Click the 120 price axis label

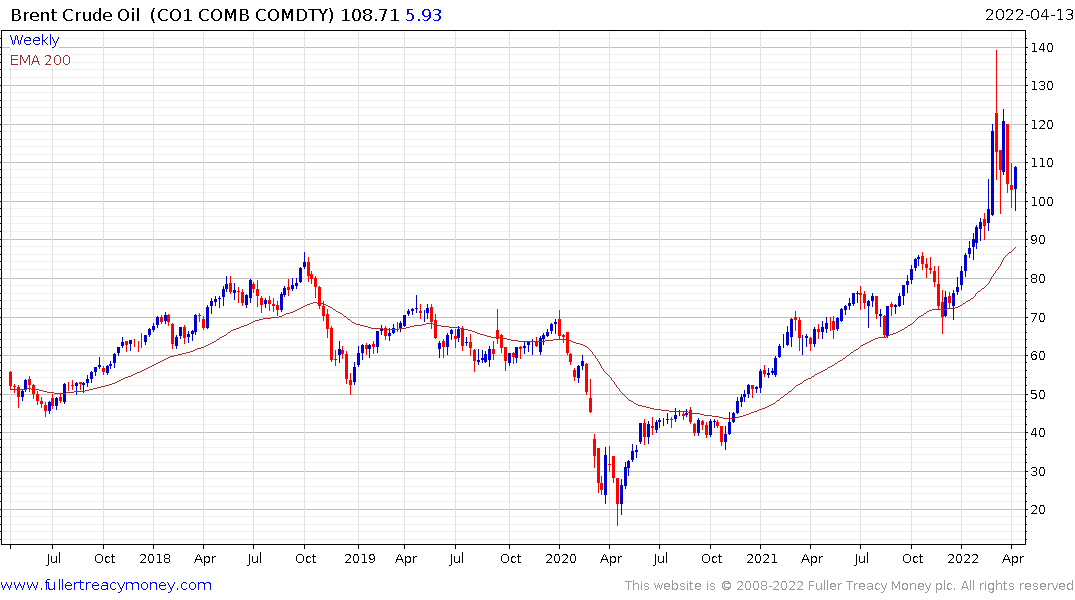pyautogui.click(x=1041, y=124)
